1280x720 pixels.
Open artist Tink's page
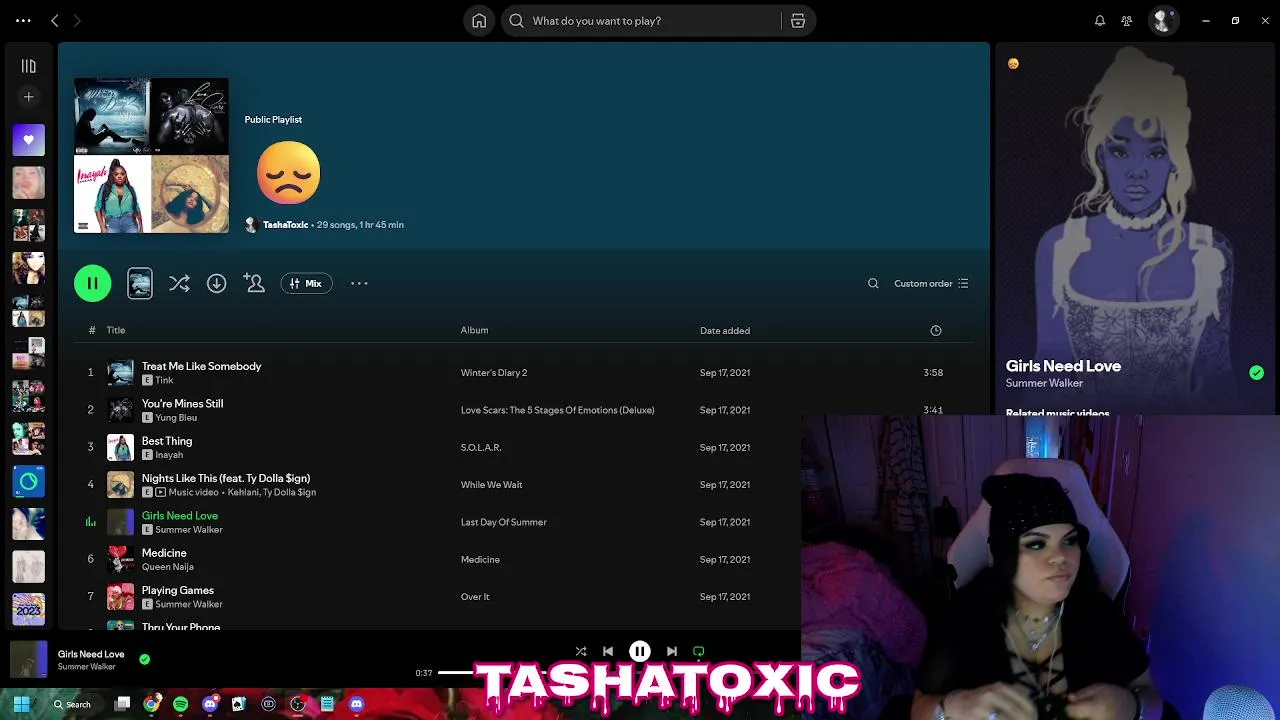165,380
